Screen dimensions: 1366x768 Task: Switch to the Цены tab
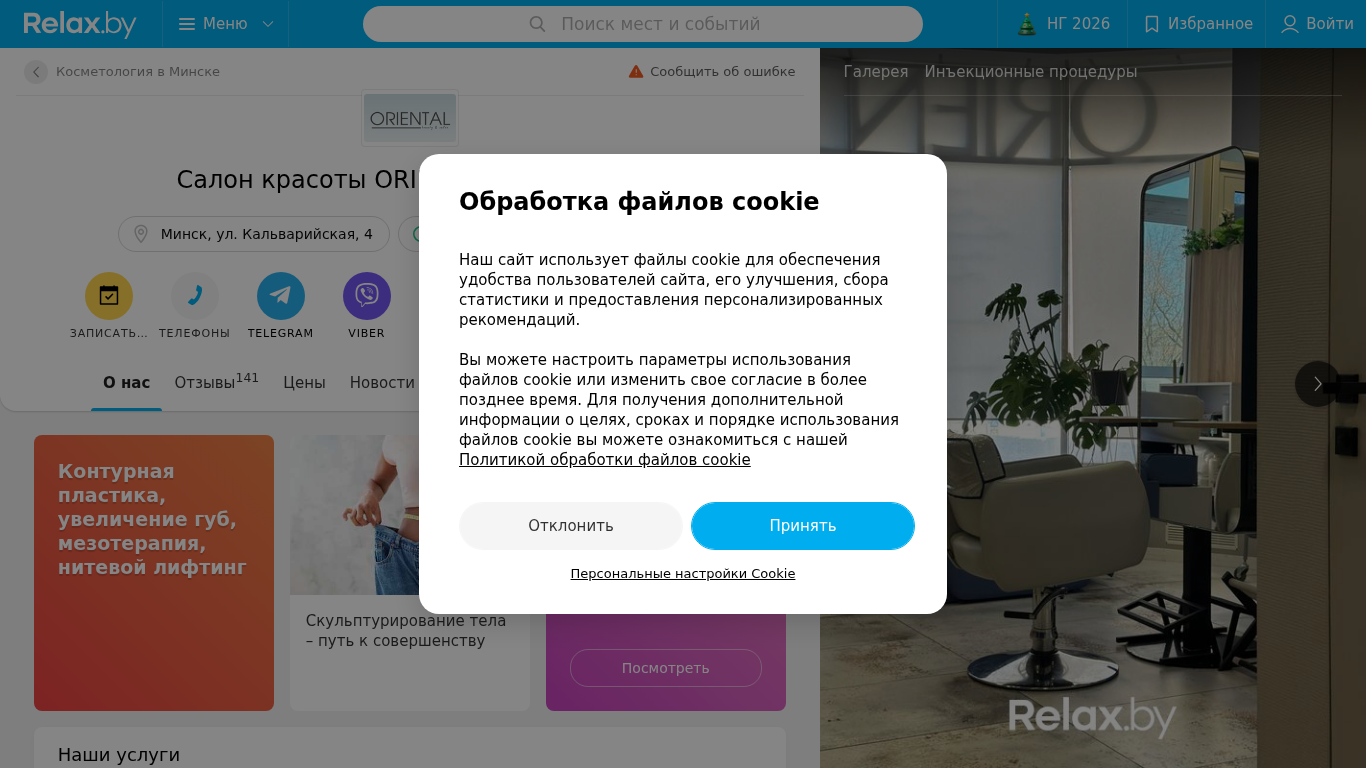(x=304, y=382)
